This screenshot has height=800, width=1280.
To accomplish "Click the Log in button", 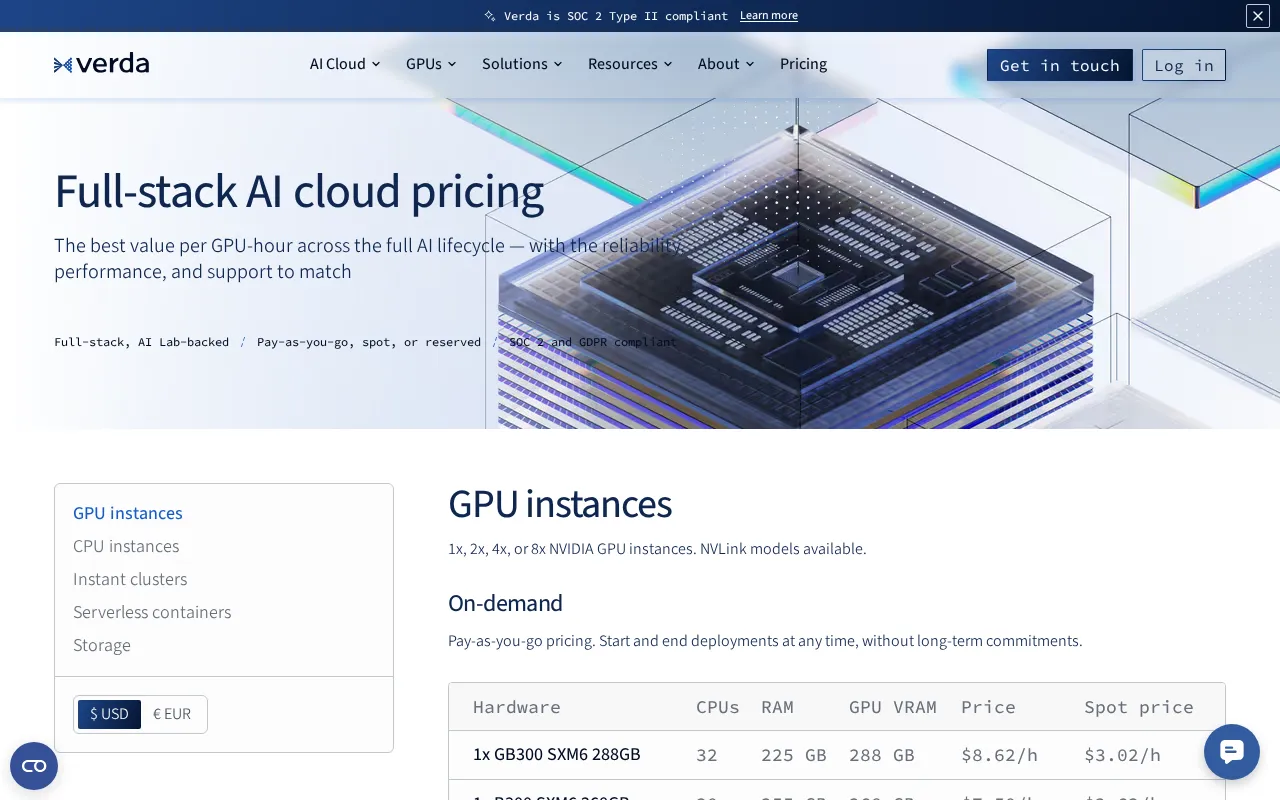I will point(1184,65).
